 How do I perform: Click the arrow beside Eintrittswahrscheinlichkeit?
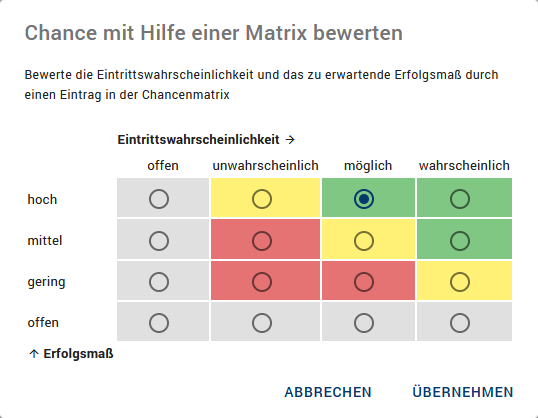(x=290, y=140)
